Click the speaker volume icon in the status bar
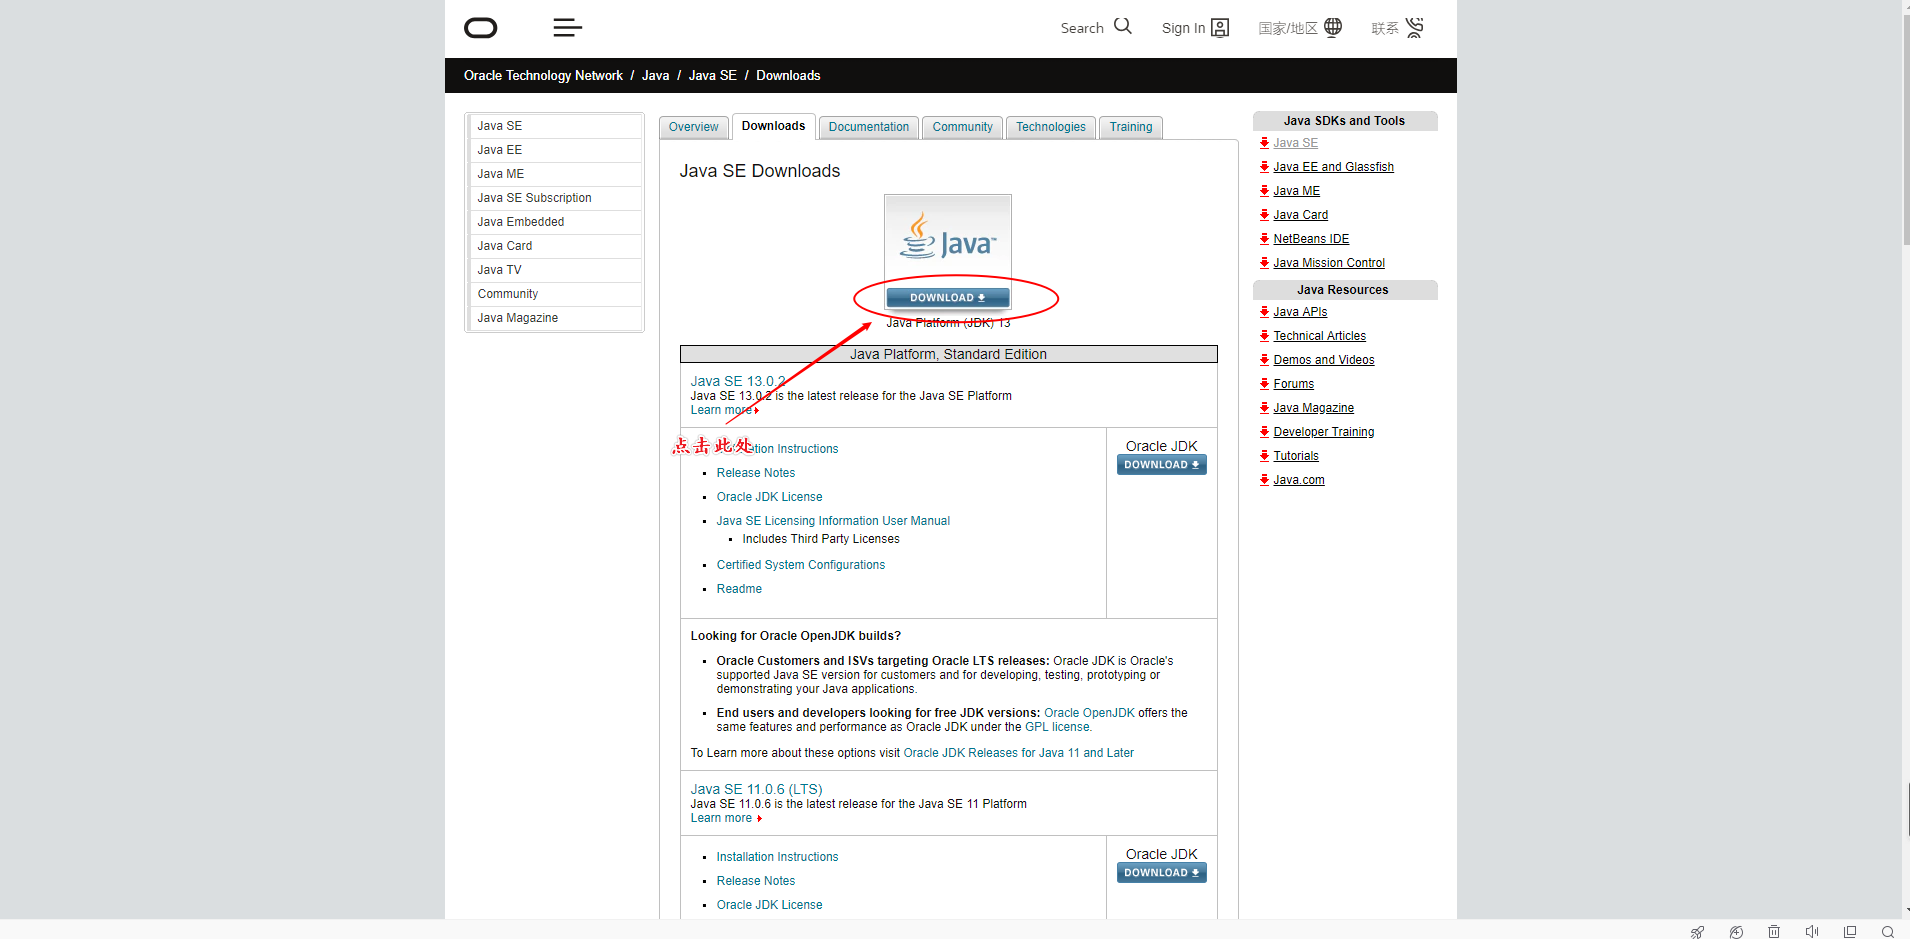1910x939 pixels. point(1812,932)
